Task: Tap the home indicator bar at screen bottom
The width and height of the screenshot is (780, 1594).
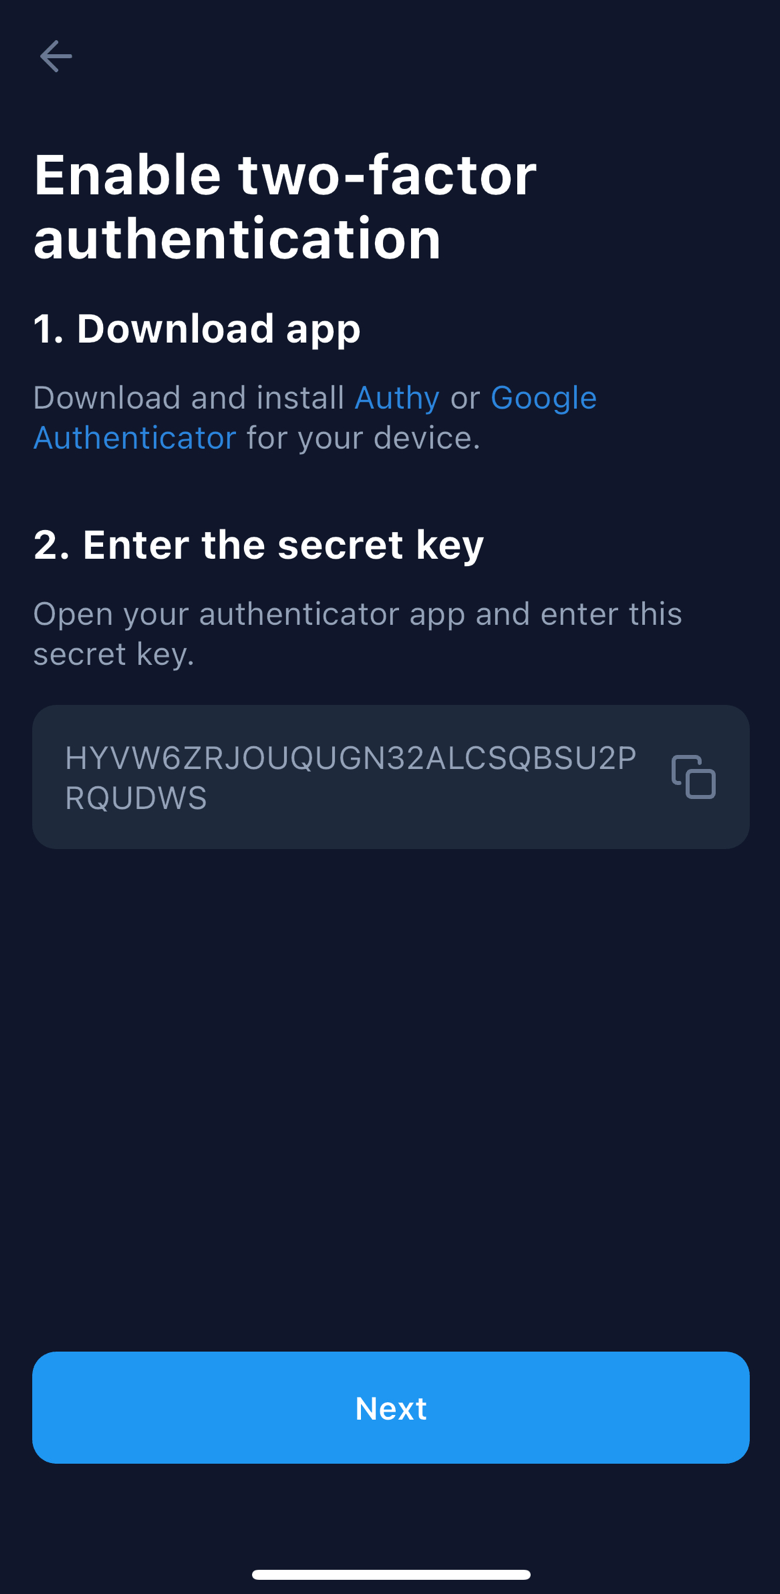Action: (391, 1574)
